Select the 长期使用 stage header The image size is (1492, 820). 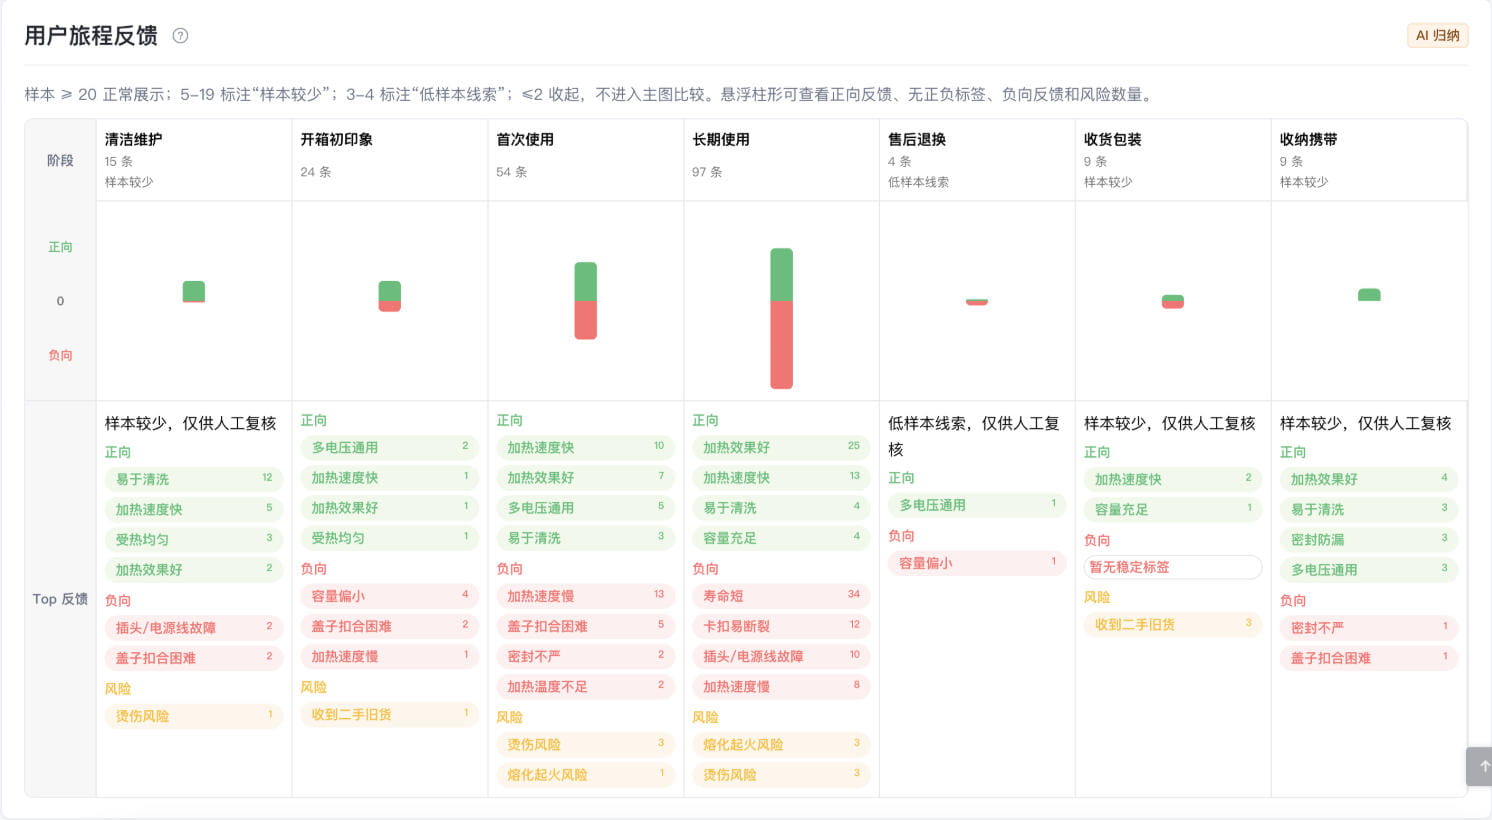tap(721, 140)
